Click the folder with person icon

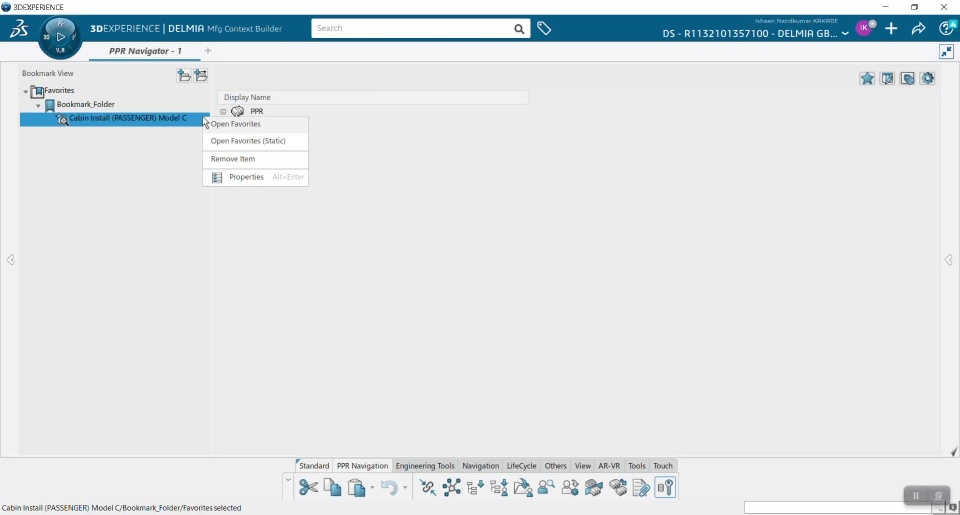(x=523, y=487)
